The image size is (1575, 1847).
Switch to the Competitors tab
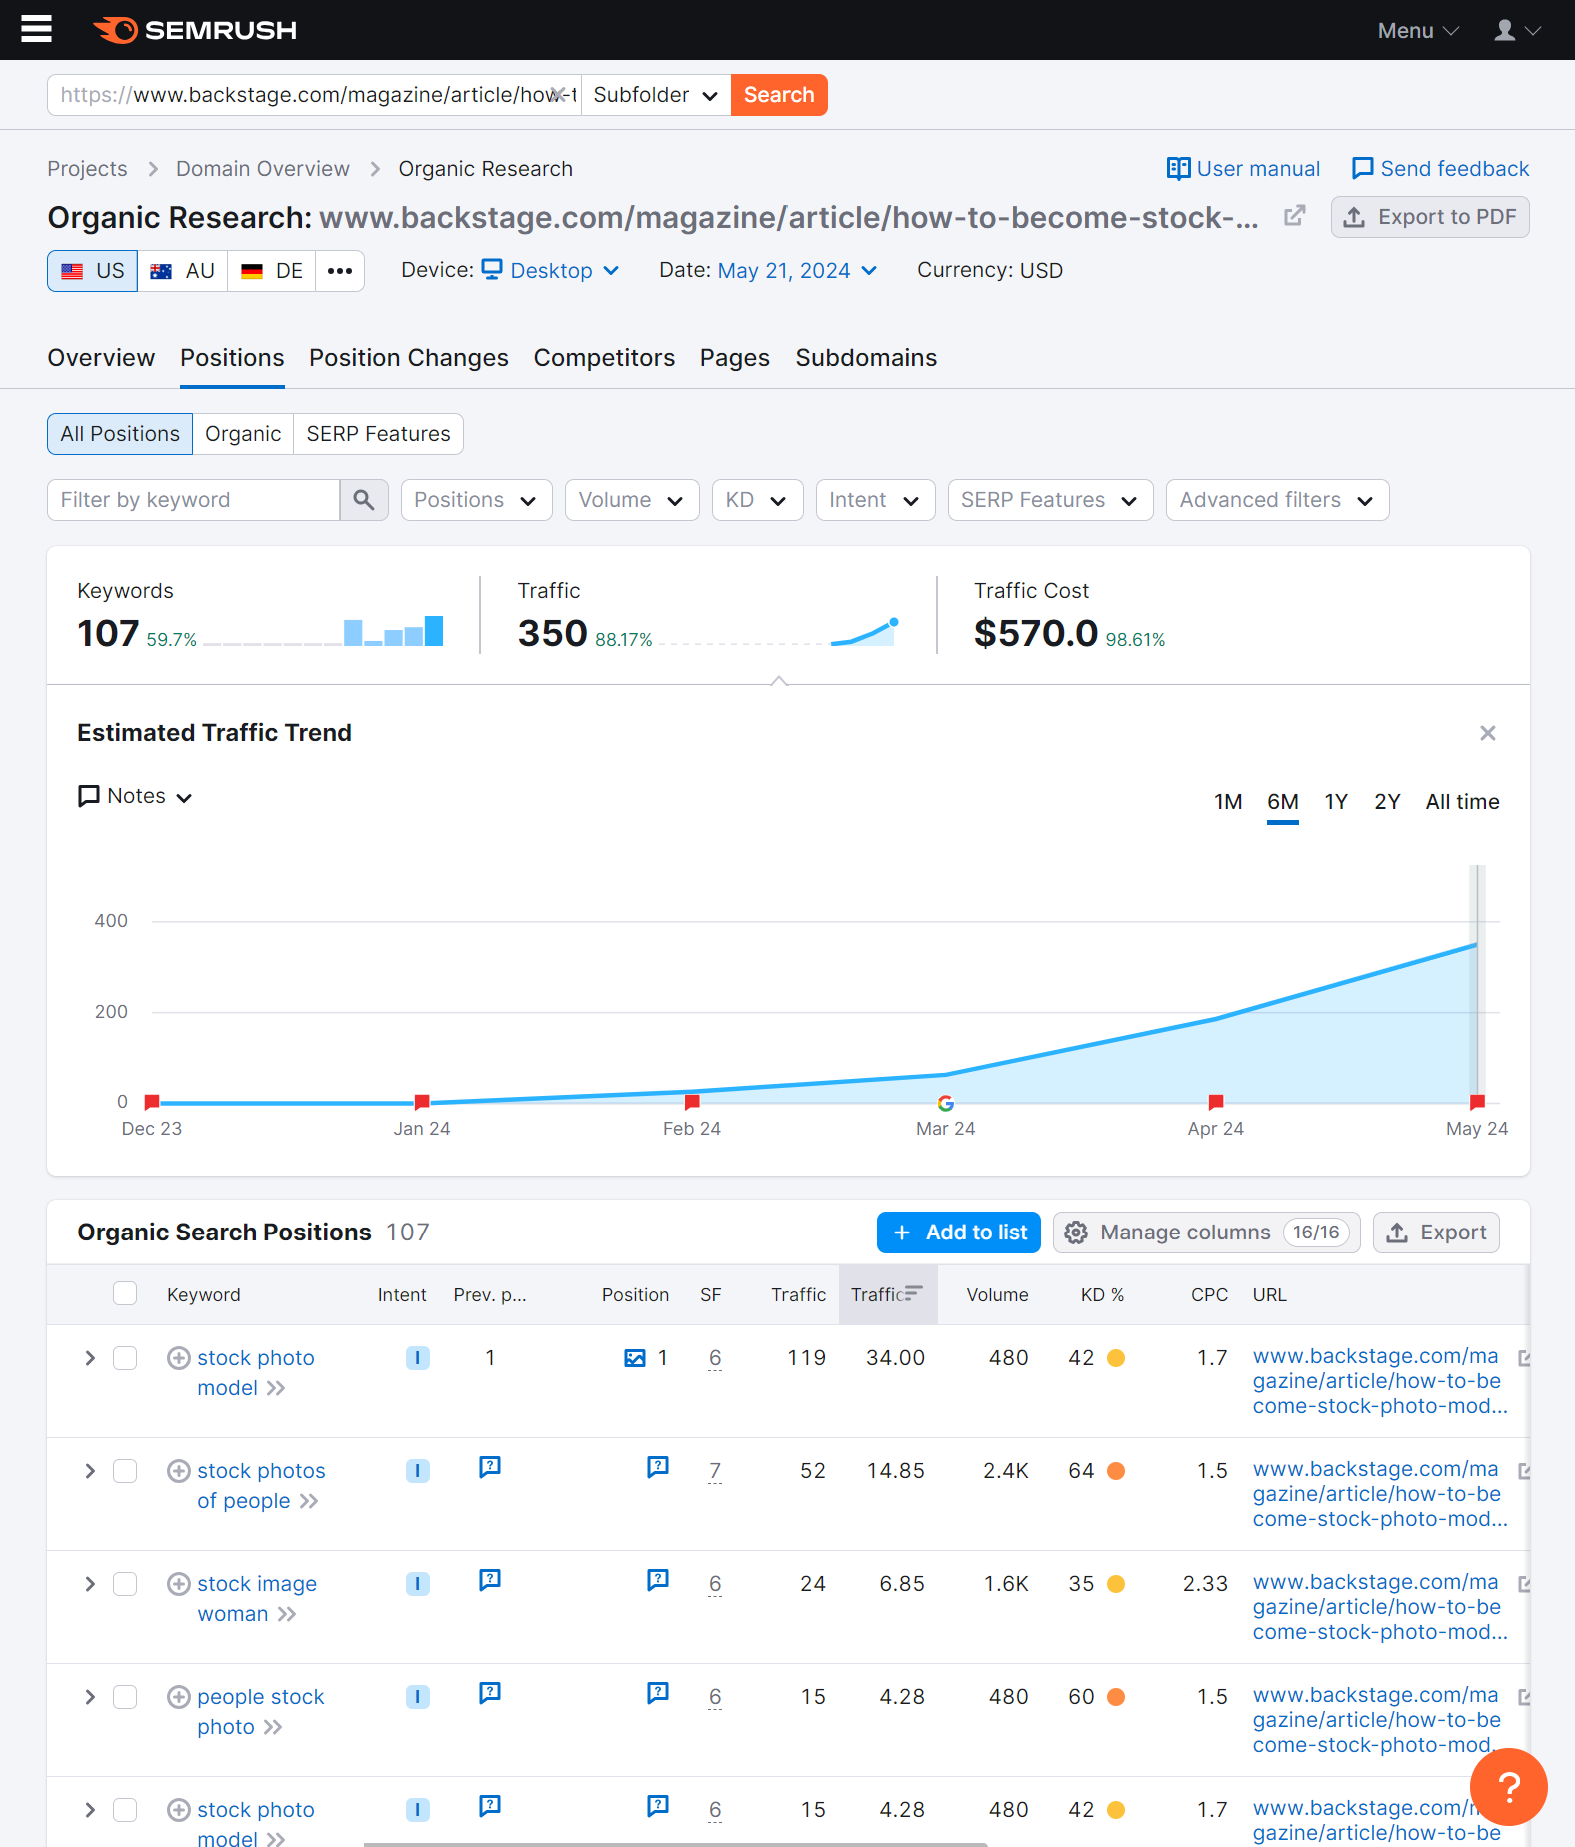pyautogui.click(x=604, y=358)
